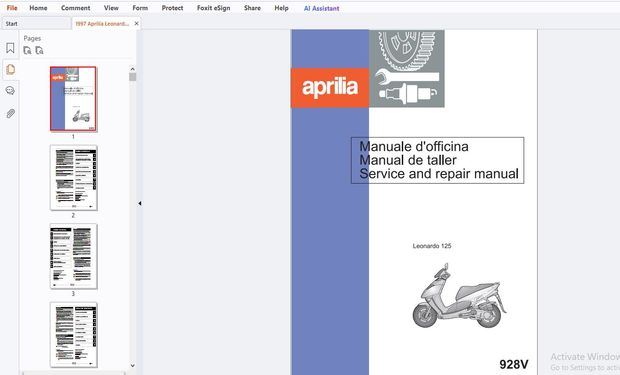Open the Attachments paperclip panel icon
The image size is (620, 375).
10,114
